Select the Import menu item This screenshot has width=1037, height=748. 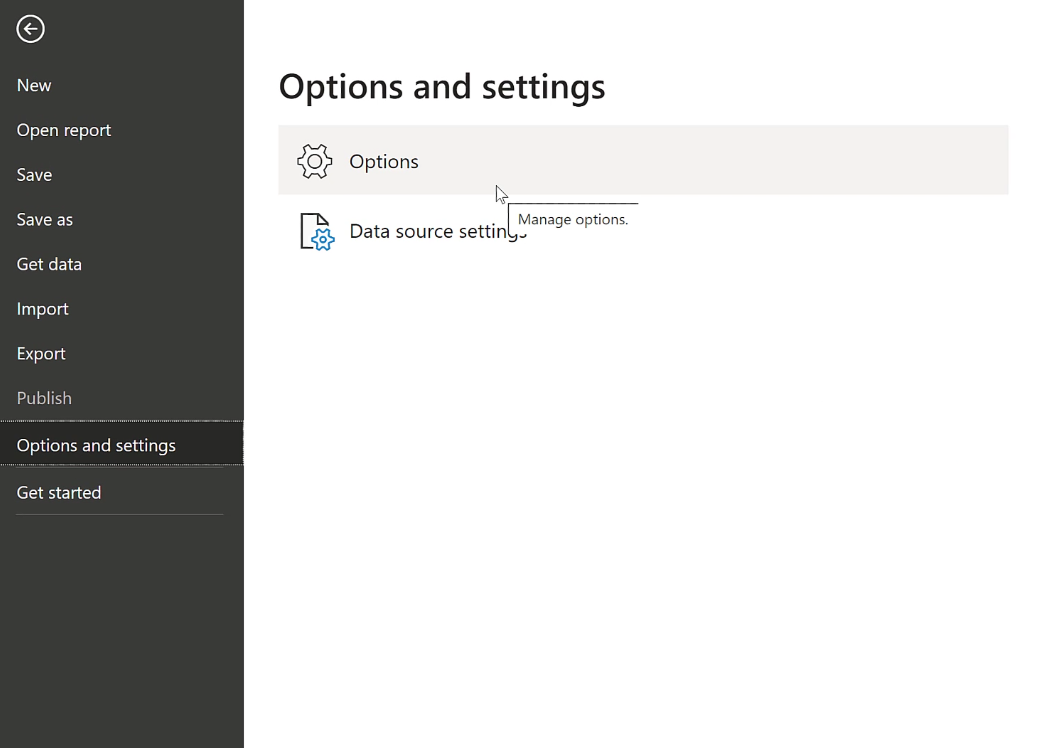click(x=42, y=309)
